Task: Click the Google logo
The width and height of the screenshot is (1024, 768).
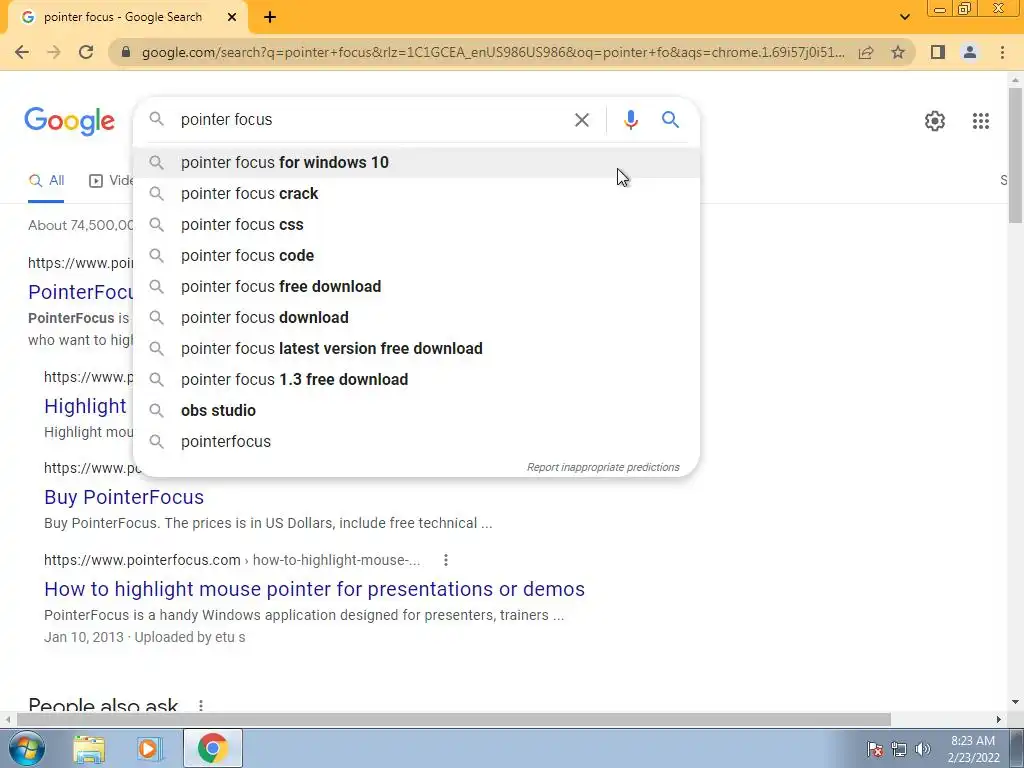Action: (70, 121)
